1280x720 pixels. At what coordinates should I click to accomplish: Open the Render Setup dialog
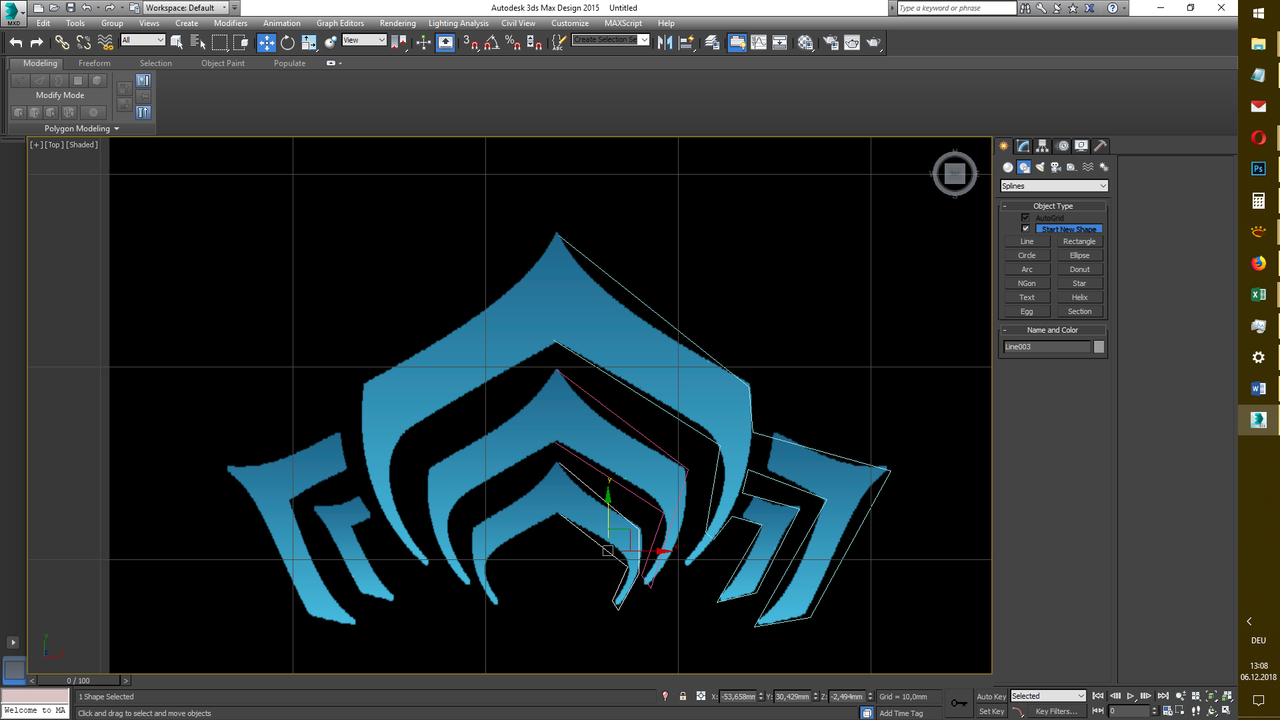(x=831, y=42)
